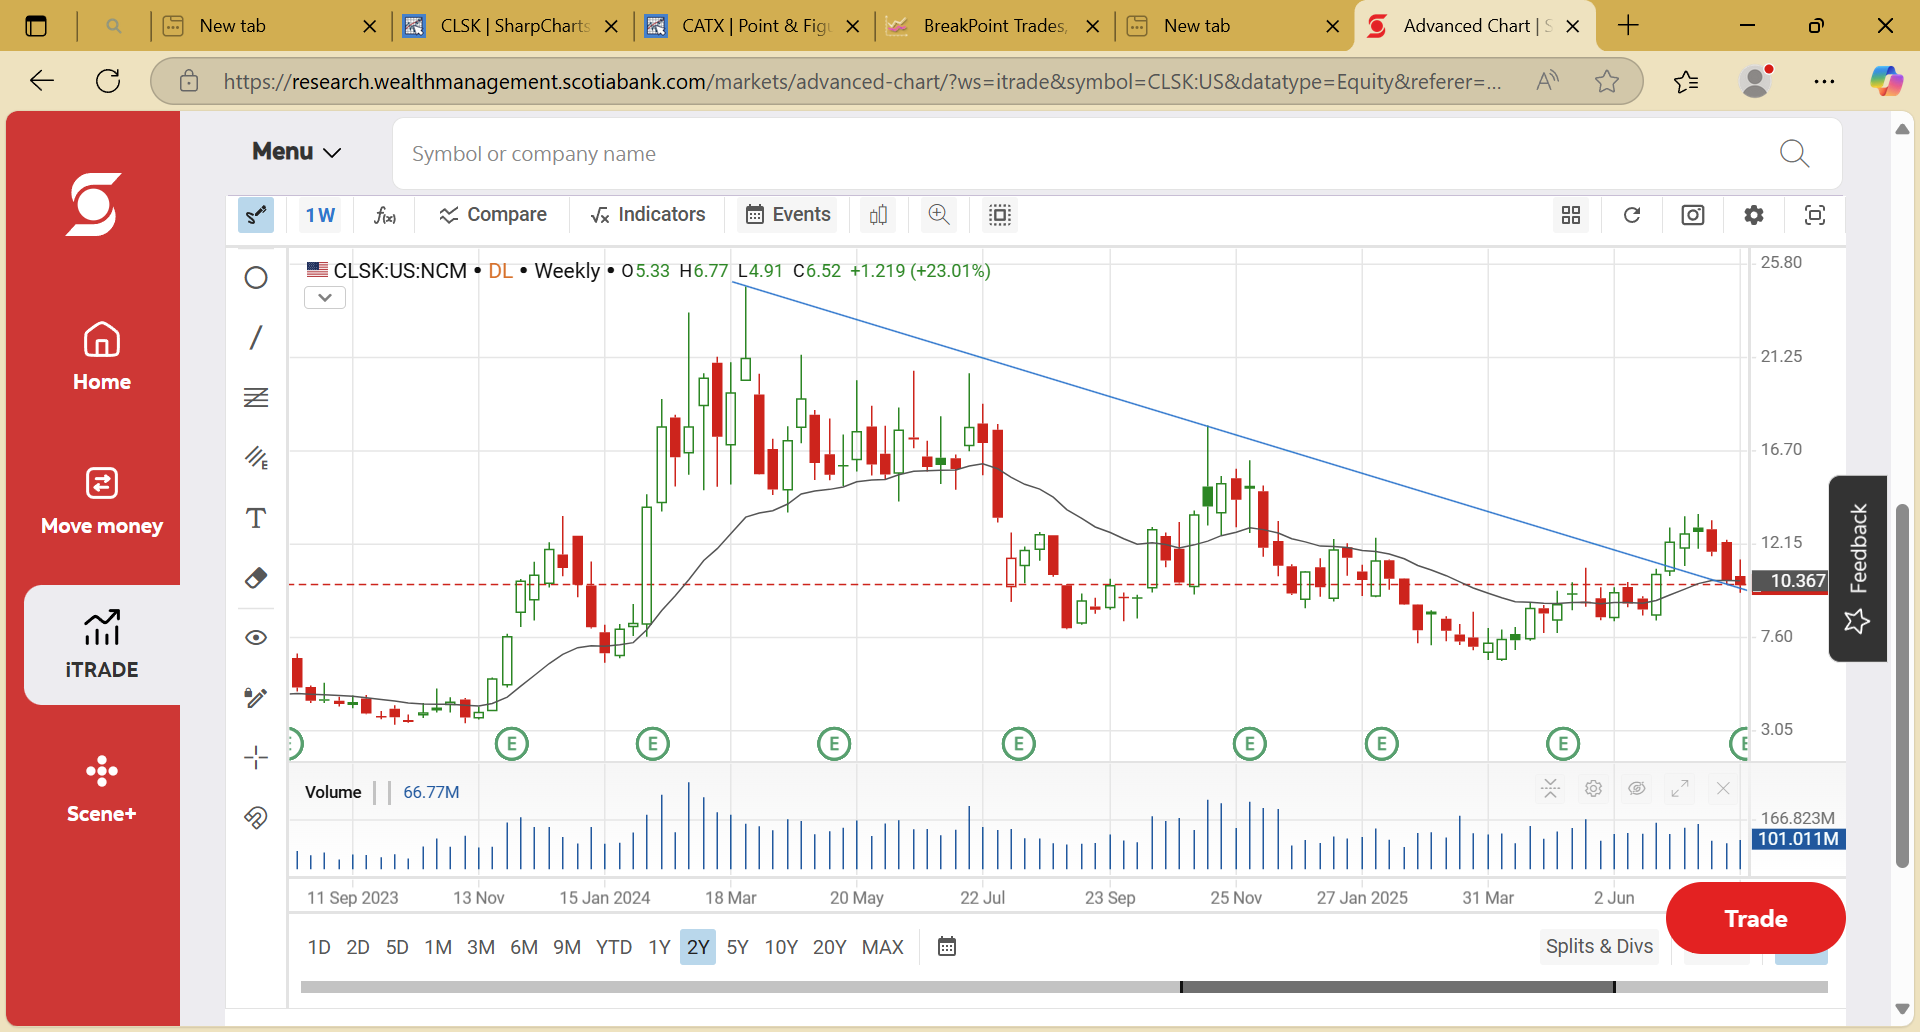1920x1032 pixels.
Task: Select the ellipse drawing tool
Action: point(256,278)
